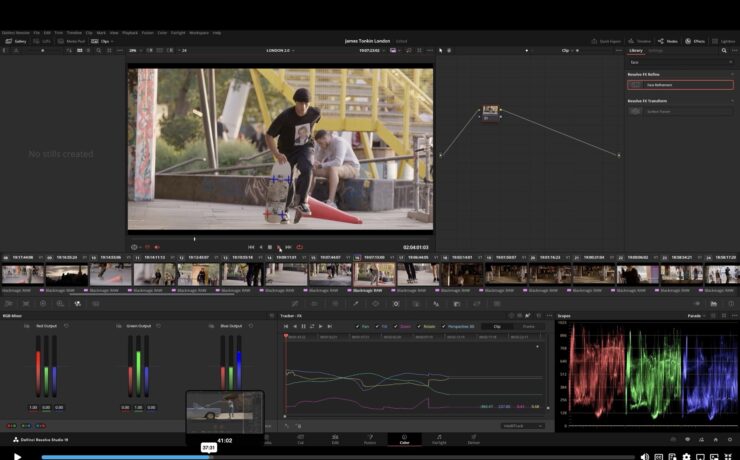The width and height of the screenshot is (740, 460).
Task: Open the Nodes panel button
Action: click(667, 42)
